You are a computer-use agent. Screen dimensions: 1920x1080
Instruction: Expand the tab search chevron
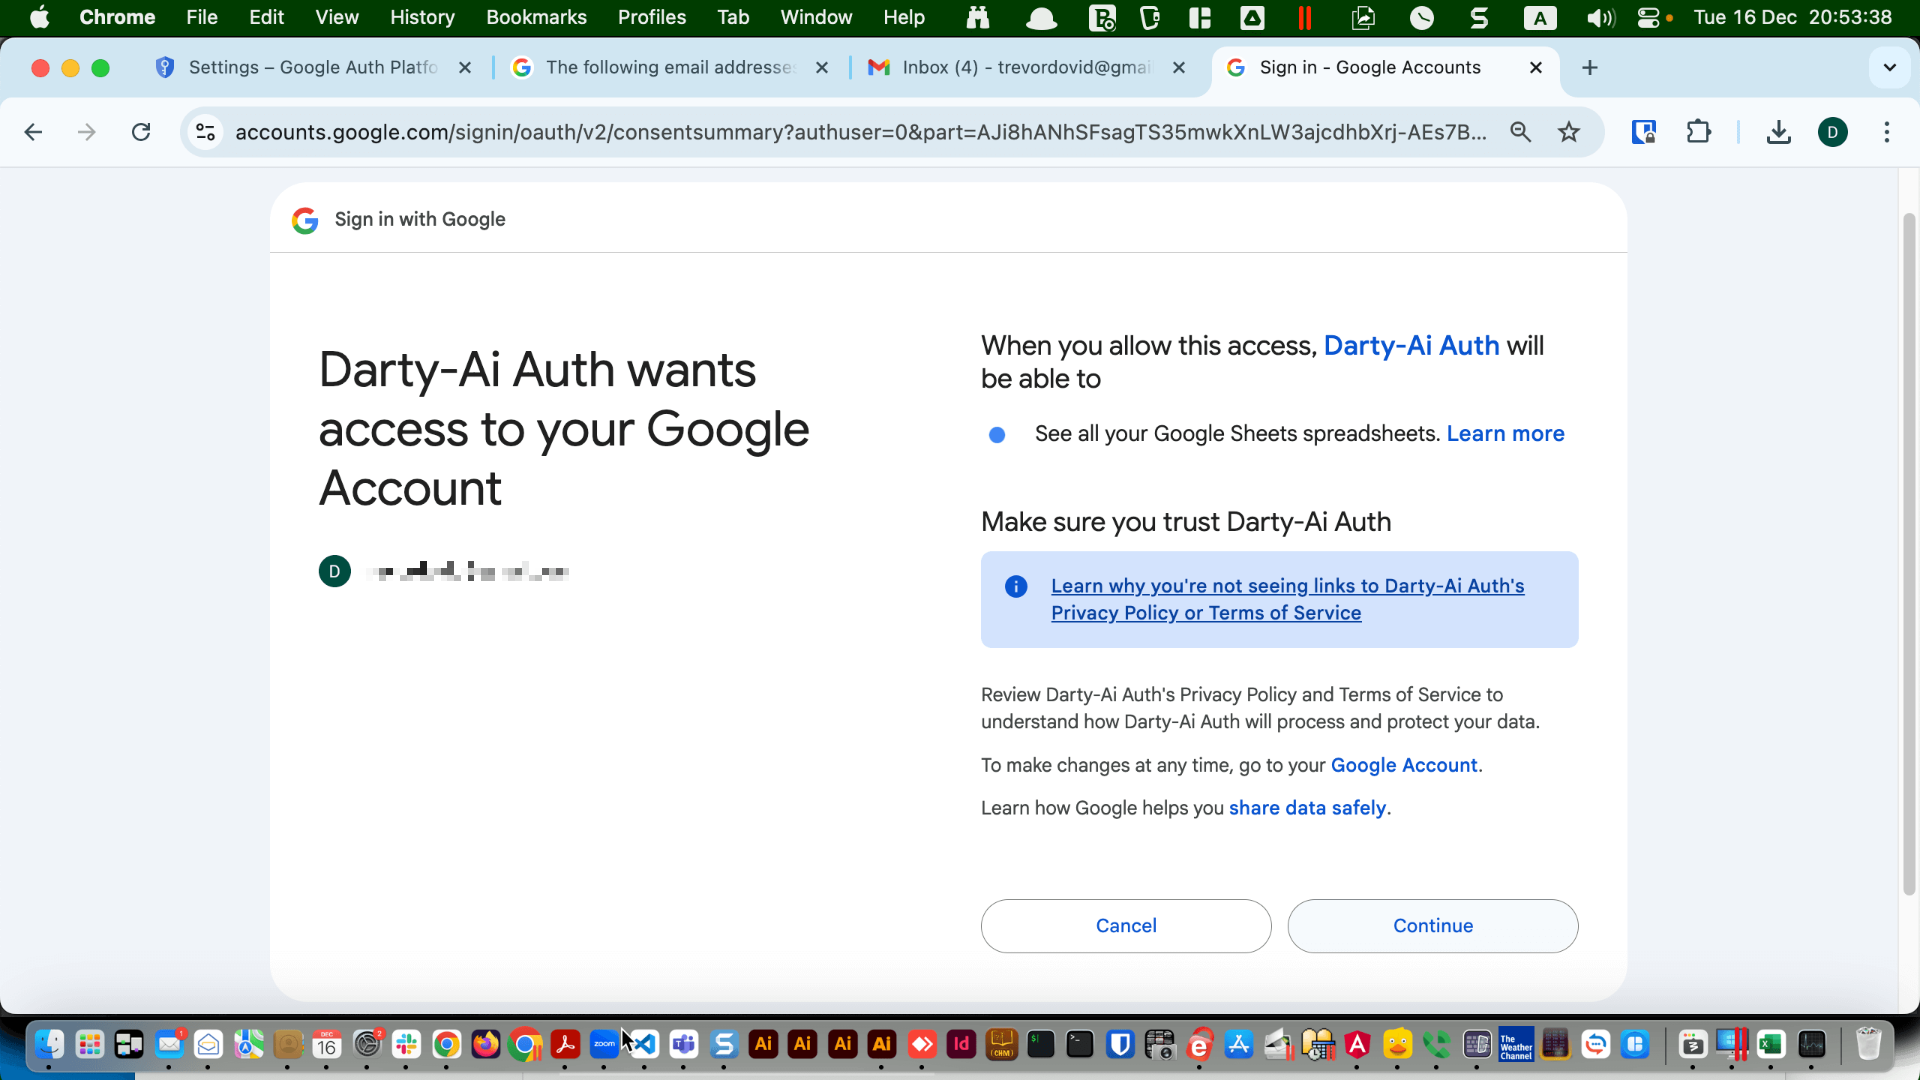point(1889,67)
